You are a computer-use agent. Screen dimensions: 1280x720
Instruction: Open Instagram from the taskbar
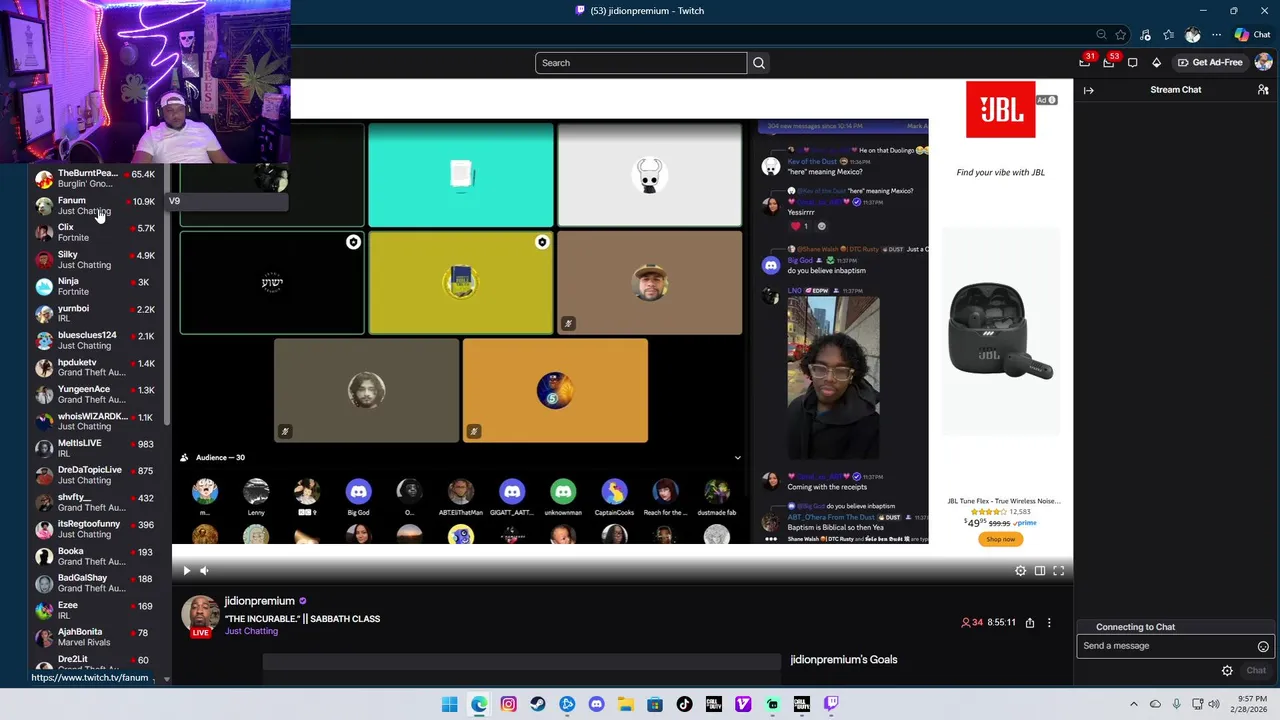coord(509,704)
